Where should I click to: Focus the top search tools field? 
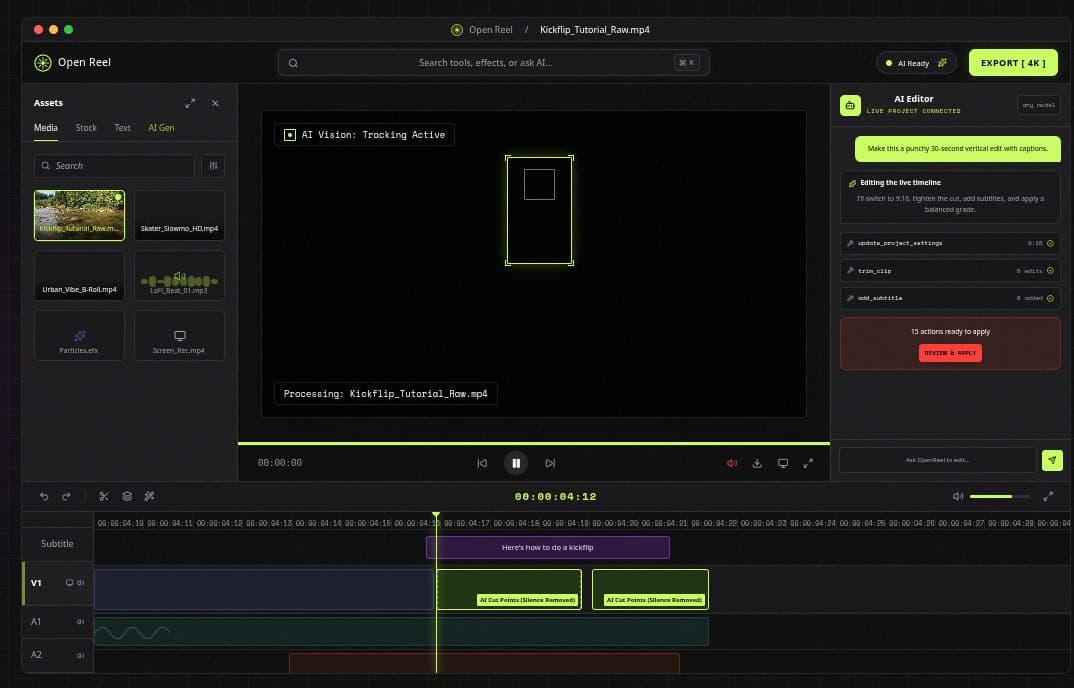[493, 62]
